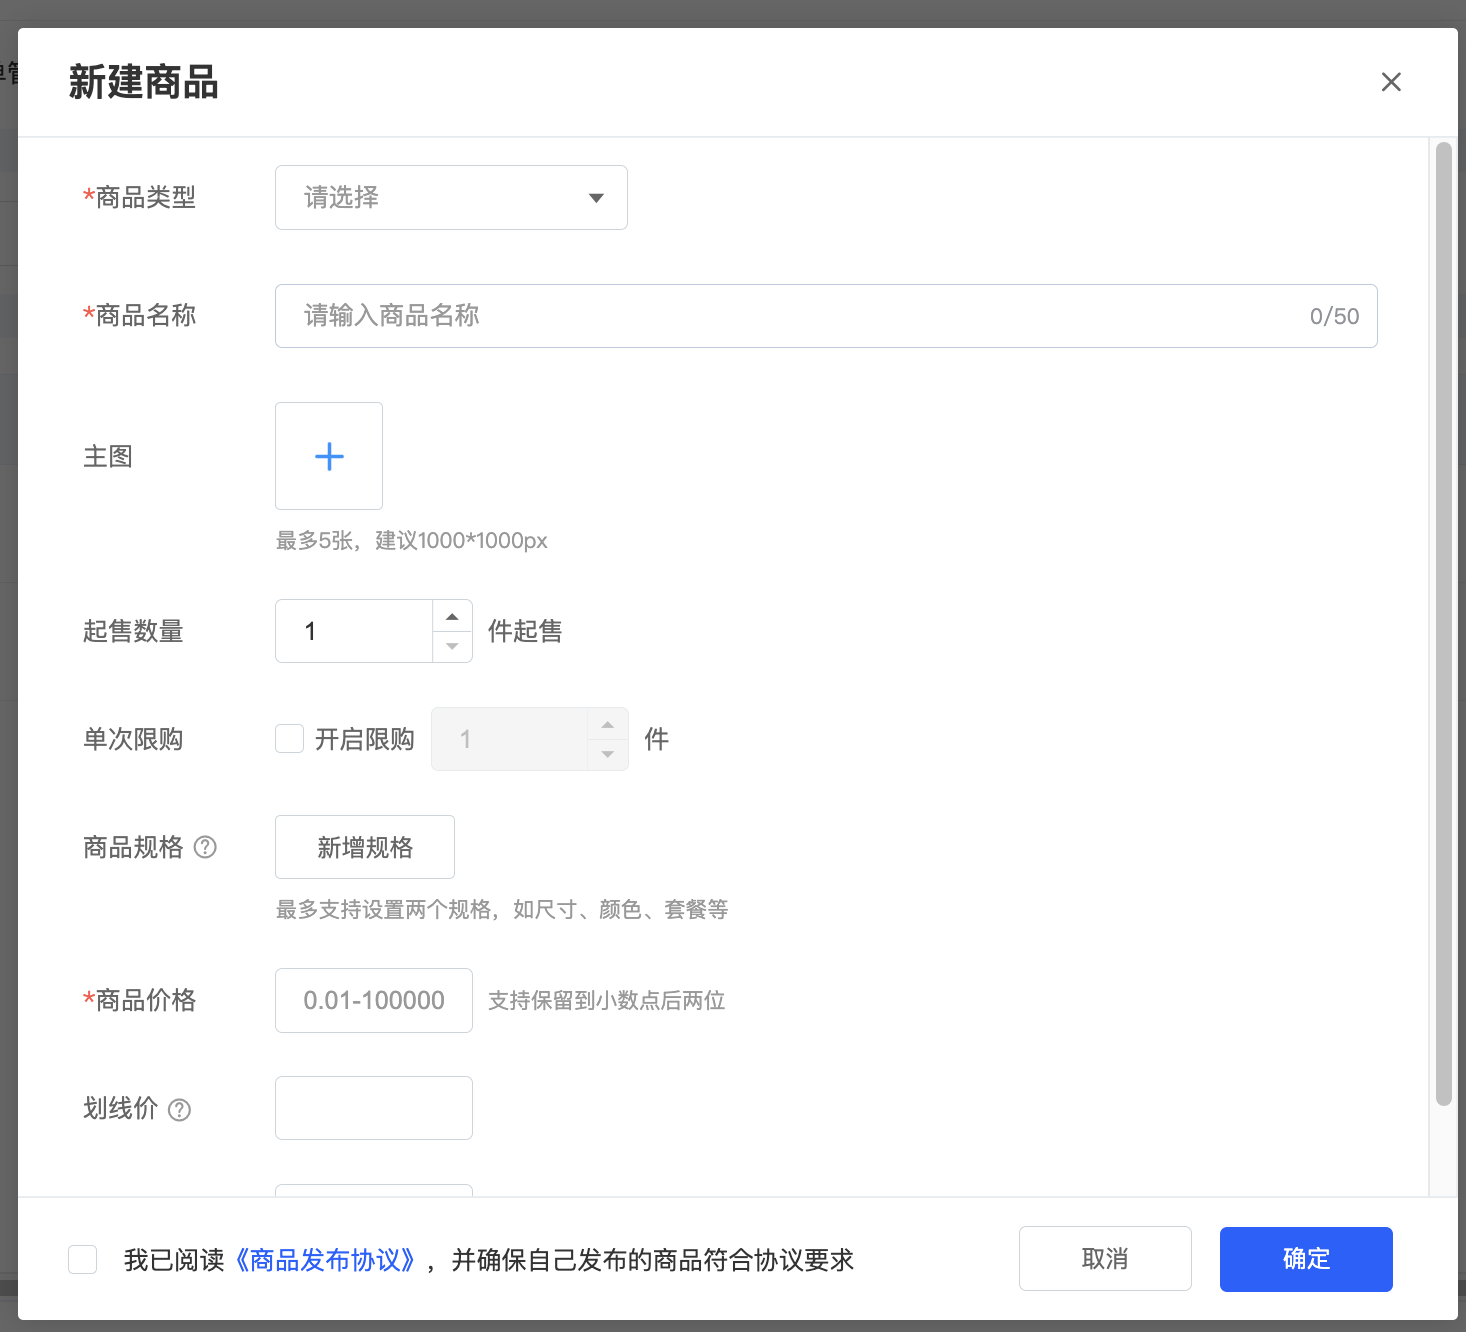Click down arrow of 单次限购 quantity
The height and width of the screenshot is (1332, 1466).
pos(608,755)
